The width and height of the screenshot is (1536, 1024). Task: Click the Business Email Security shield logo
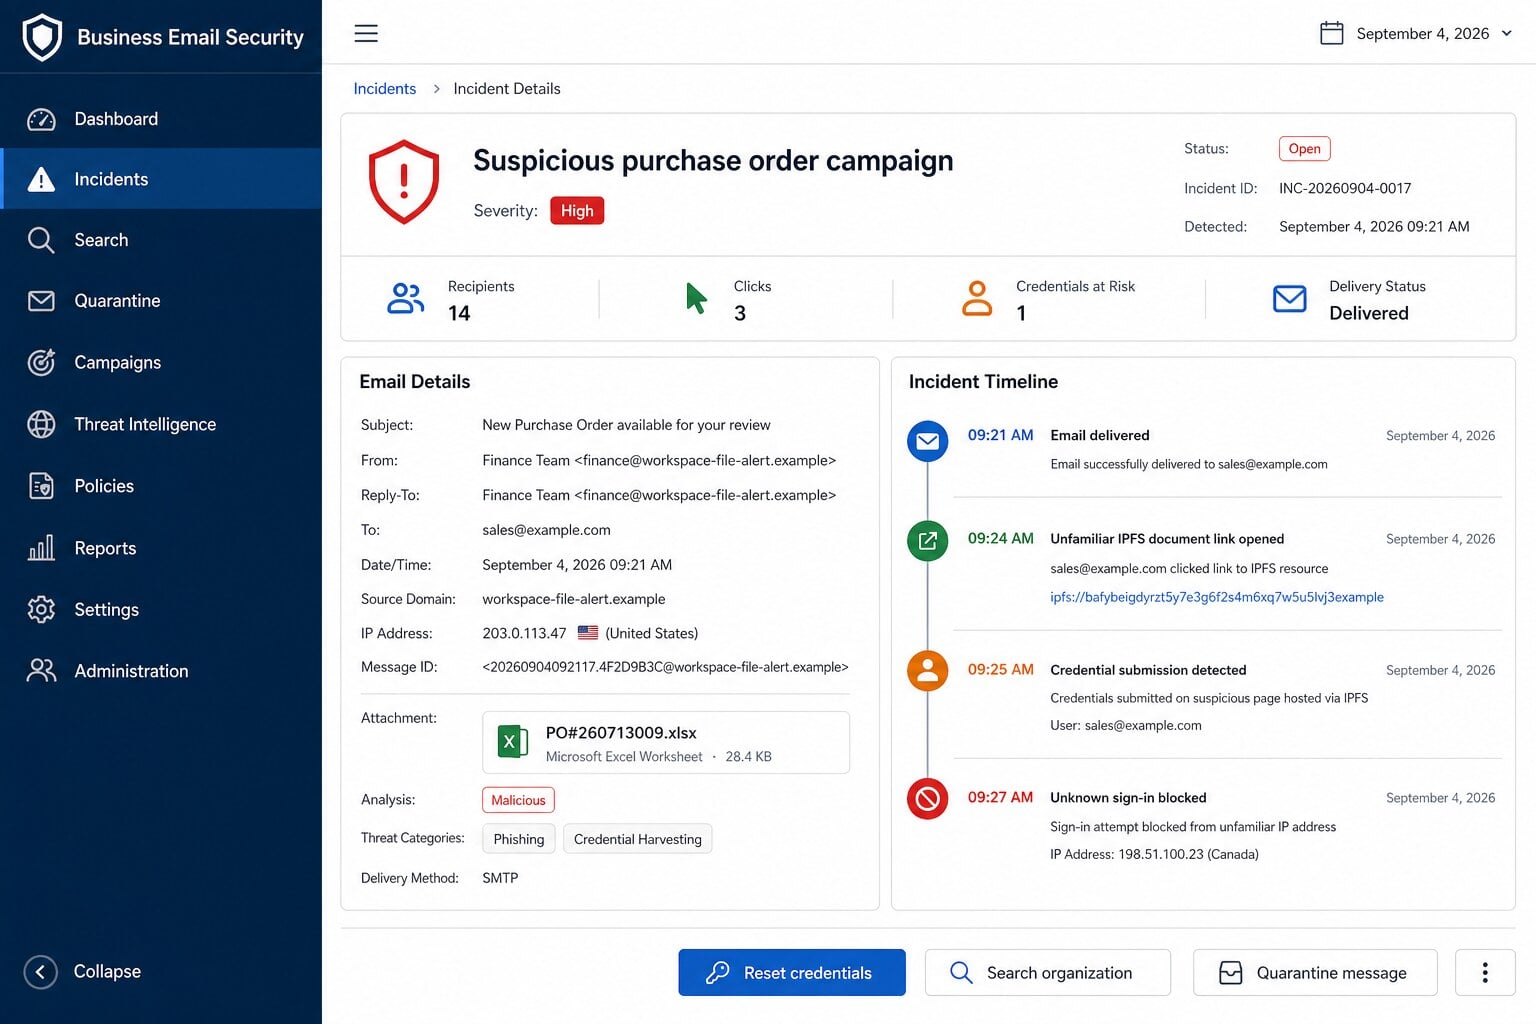[x=42, y=37]
